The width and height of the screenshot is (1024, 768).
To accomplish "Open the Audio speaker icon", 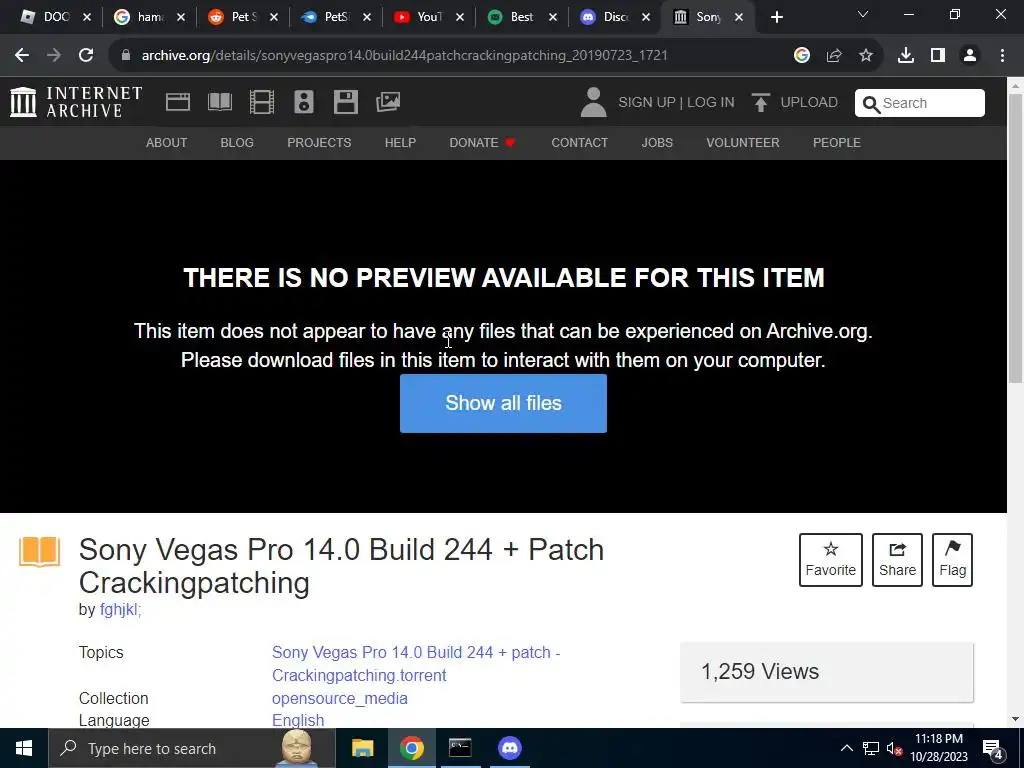I will (x=304, y=103).
